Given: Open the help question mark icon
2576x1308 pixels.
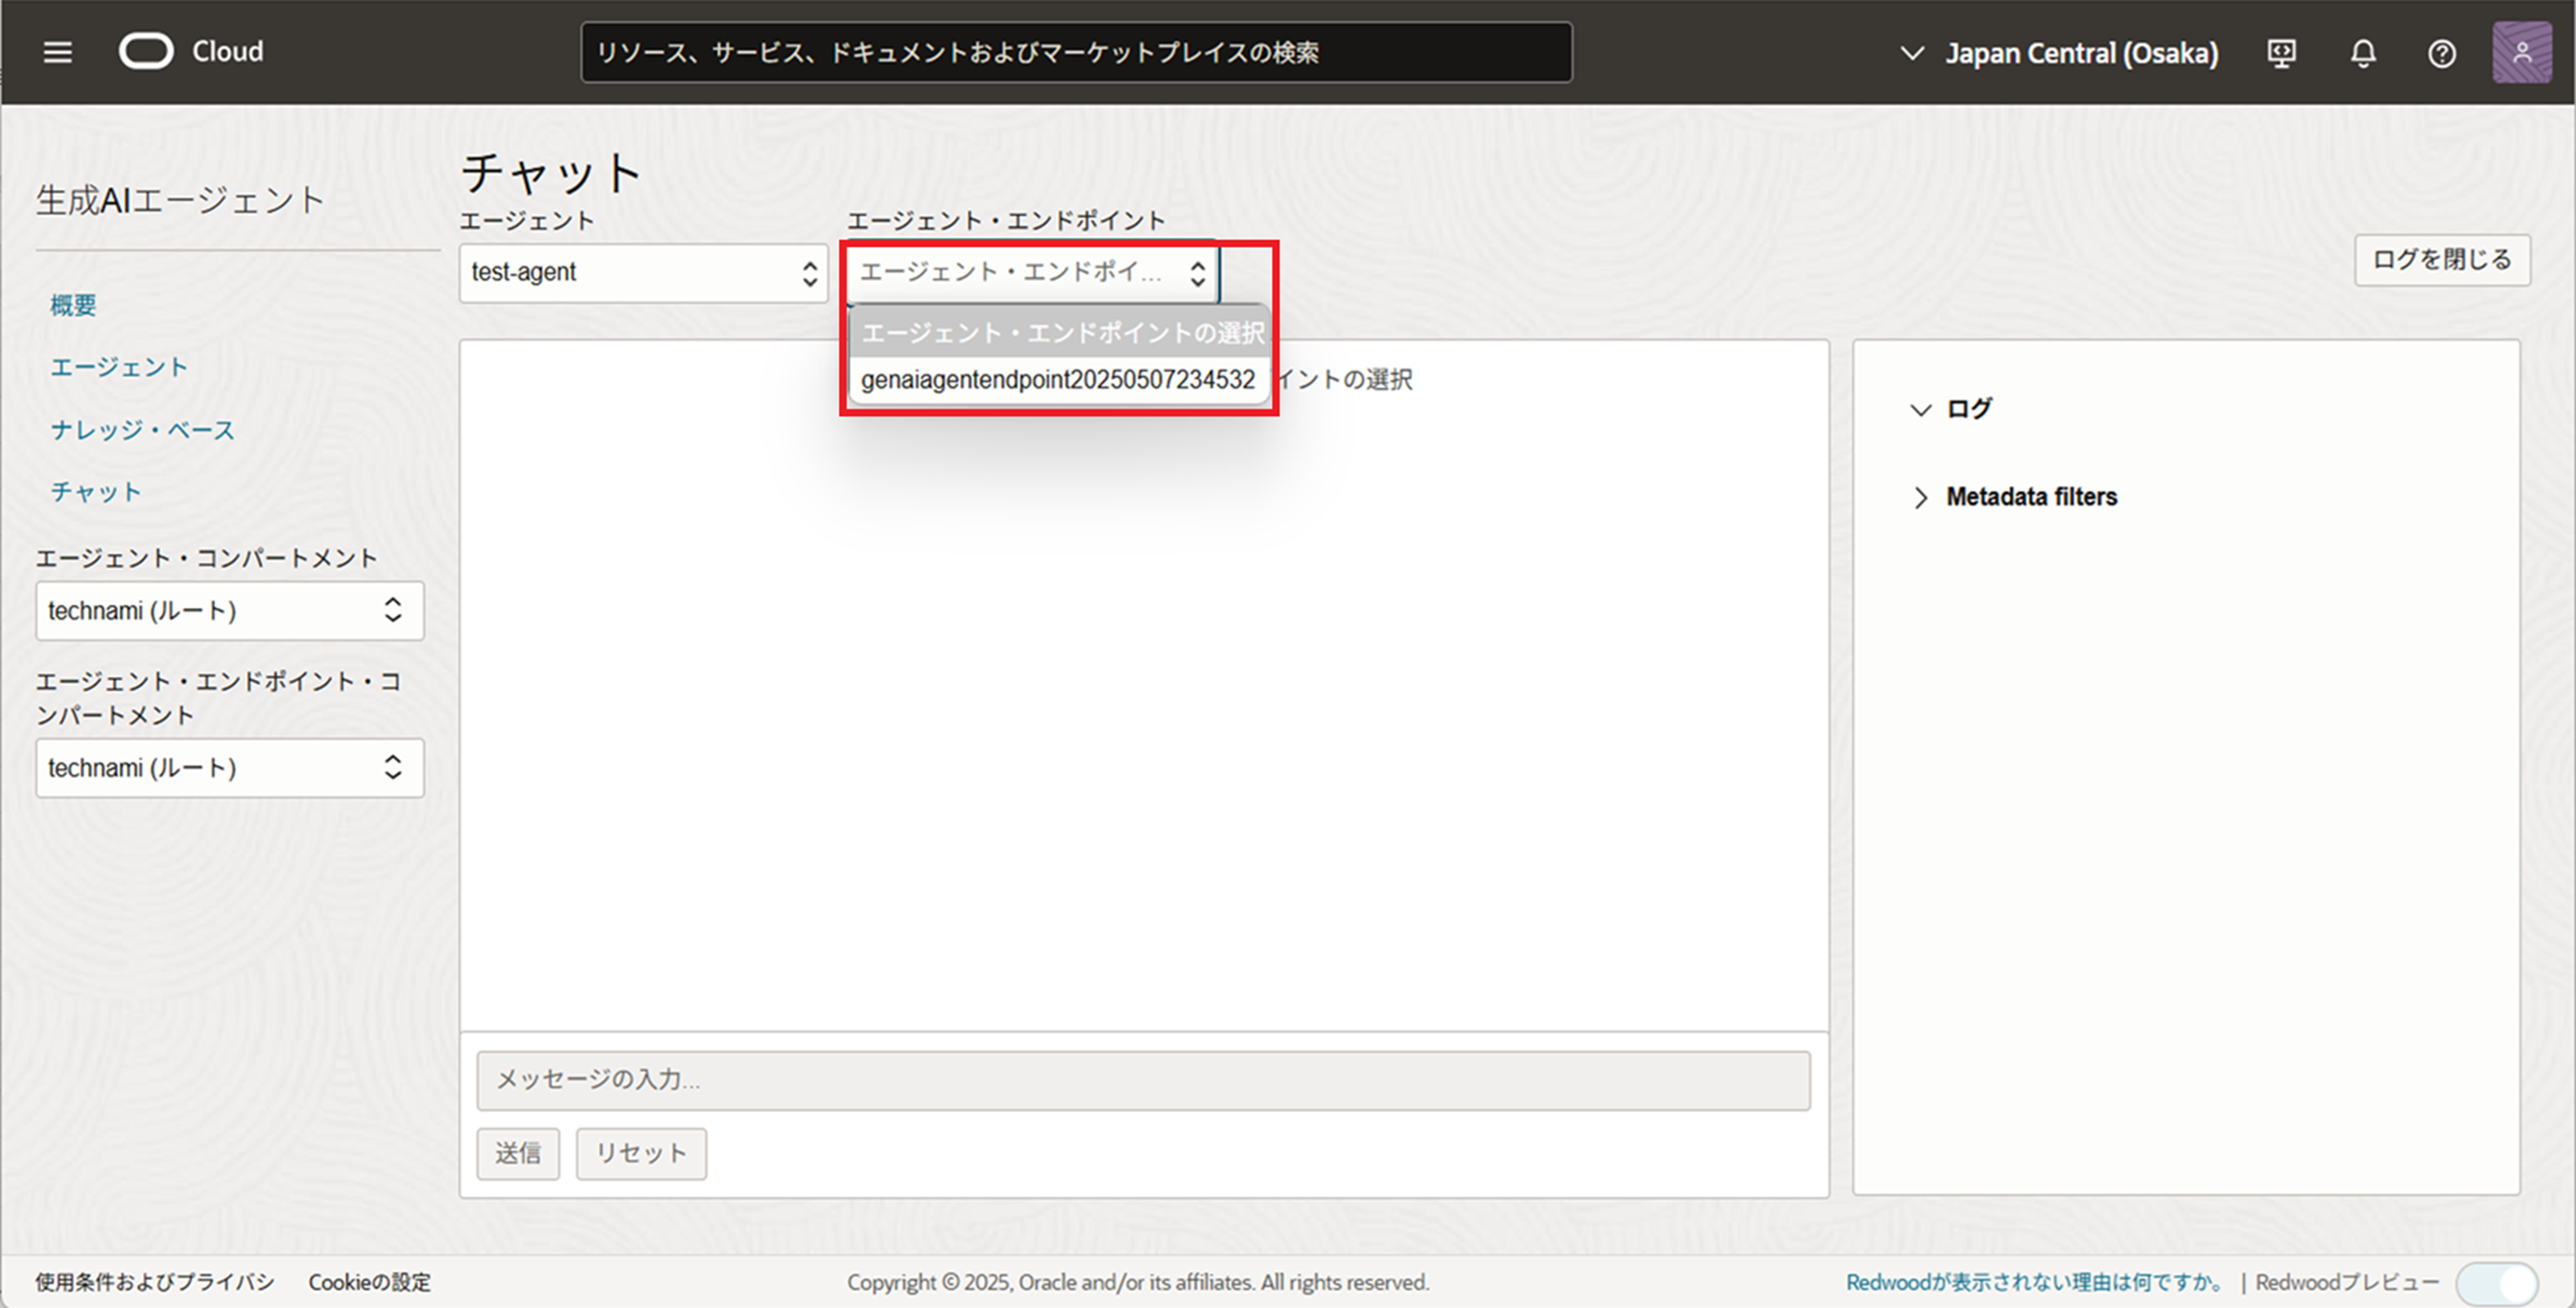Looking at the screenshot, I should tap(2442, 53).
